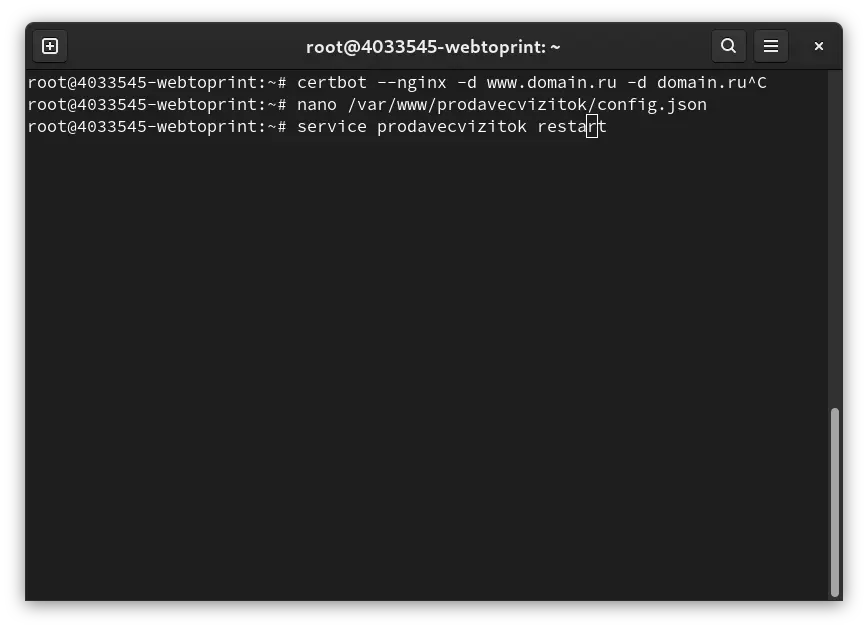Screen dimensions: 868x629
Task: Click the scrollbar track above the thumb
Action: point(835,238)
